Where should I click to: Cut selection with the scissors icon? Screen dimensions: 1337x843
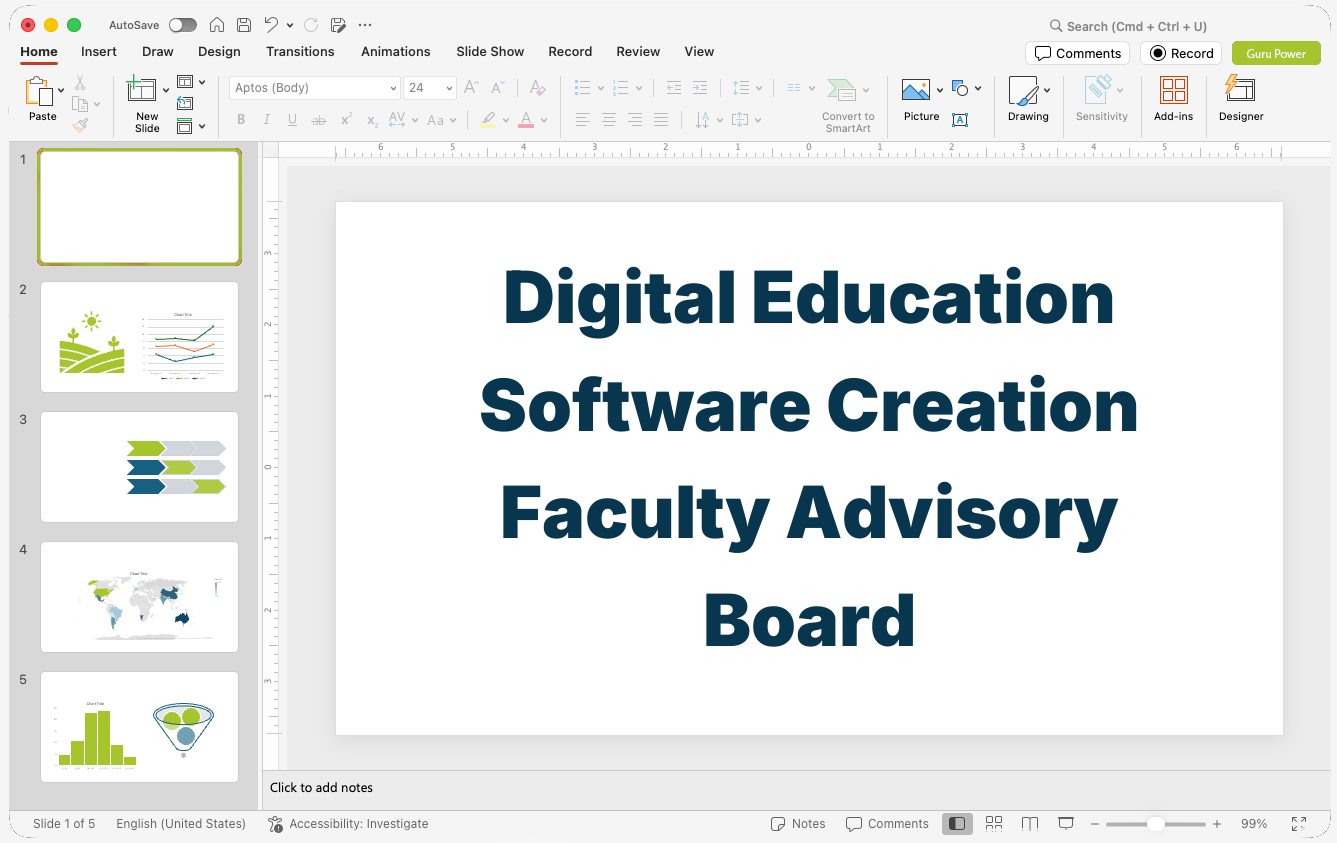point(80,83)
